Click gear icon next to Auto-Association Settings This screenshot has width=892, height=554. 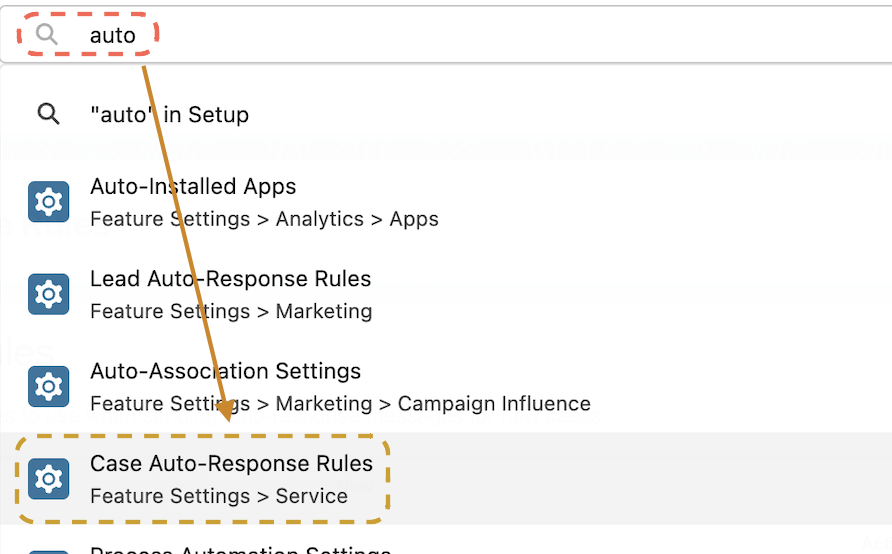49,387
